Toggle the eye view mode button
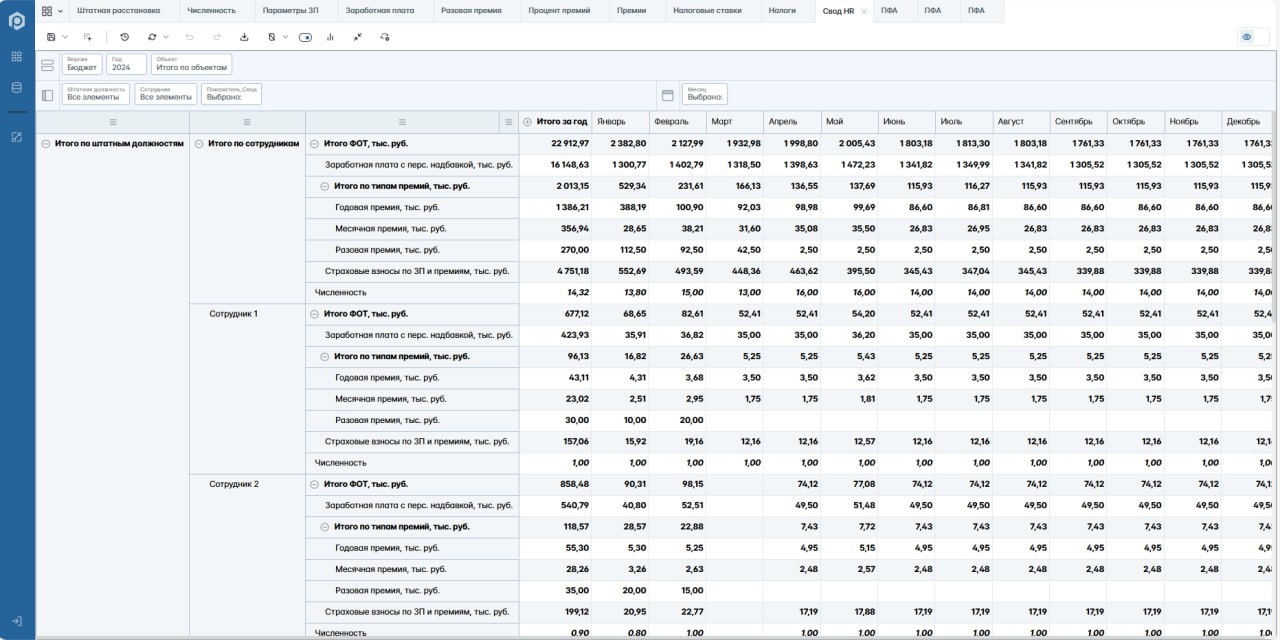The image size is (1280, 640). (x=1246, y=37)
